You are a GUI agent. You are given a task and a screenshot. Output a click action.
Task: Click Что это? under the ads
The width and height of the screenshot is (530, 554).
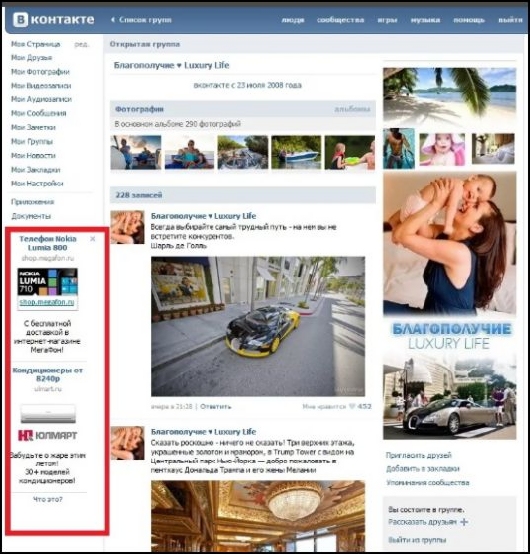(x=48, y=499)
